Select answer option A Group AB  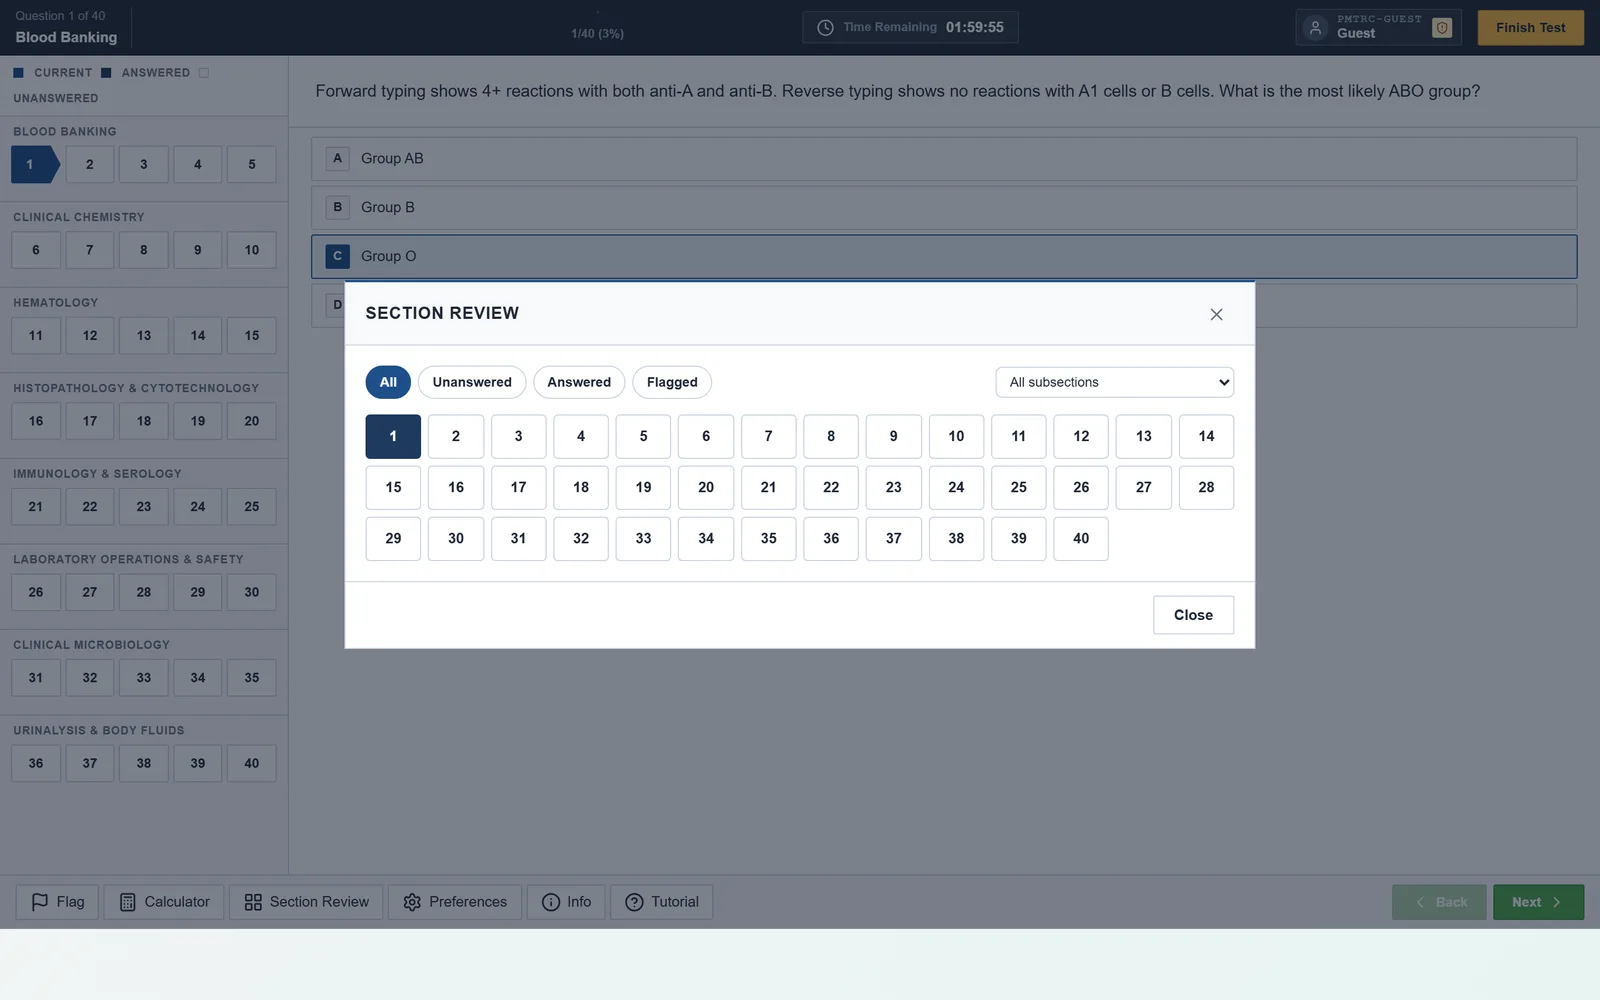click(x=944, y=158)
